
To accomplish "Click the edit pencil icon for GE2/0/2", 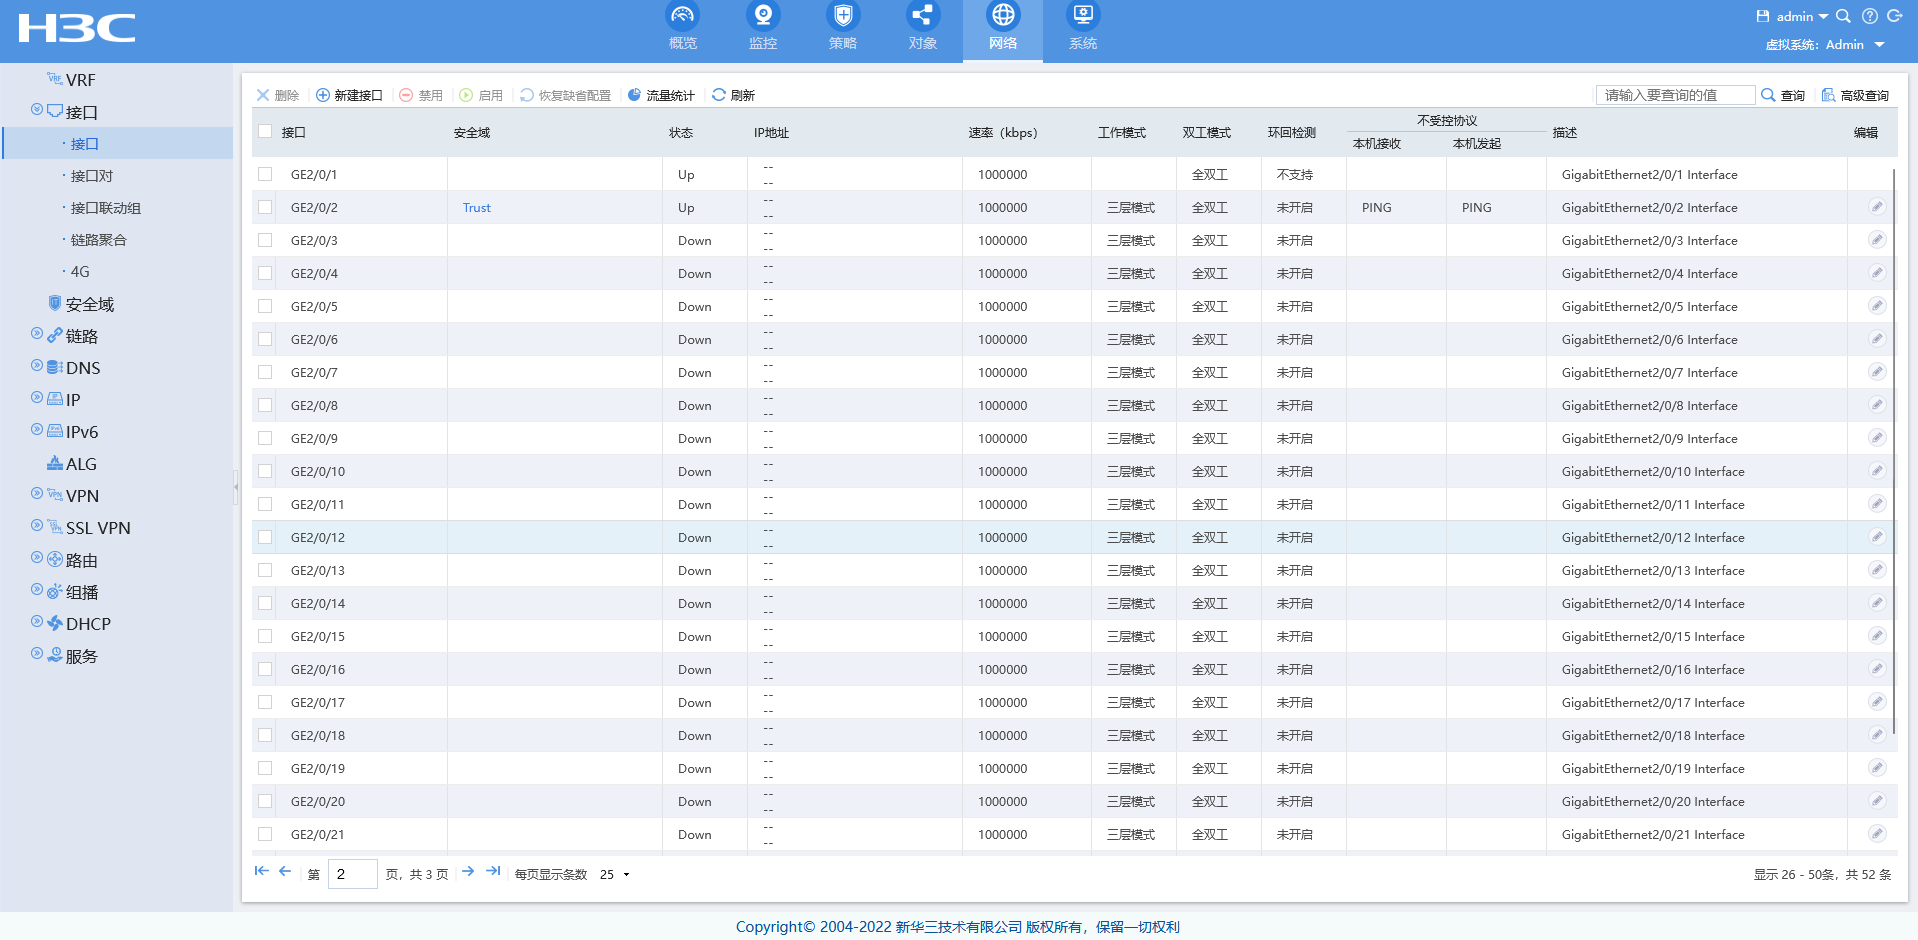I will [1876, 207].
